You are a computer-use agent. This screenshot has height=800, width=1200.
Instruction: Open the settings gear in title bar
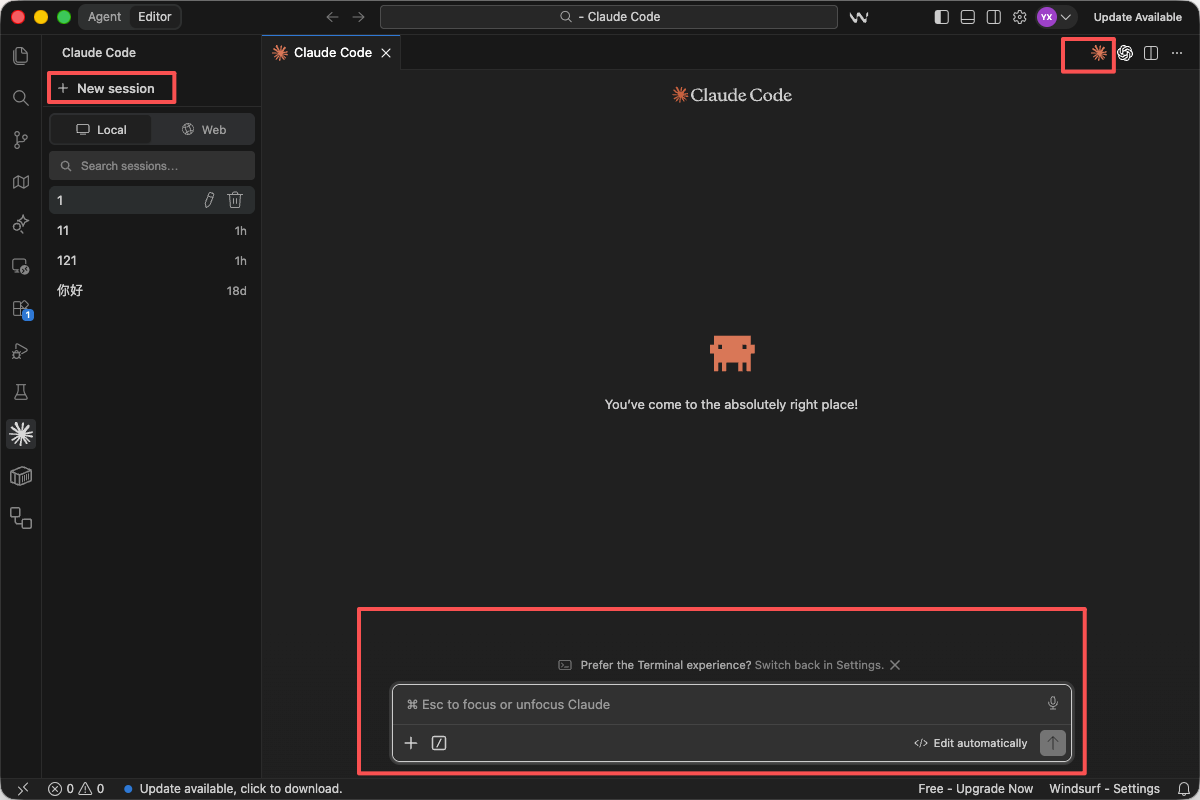point(1020,17)
